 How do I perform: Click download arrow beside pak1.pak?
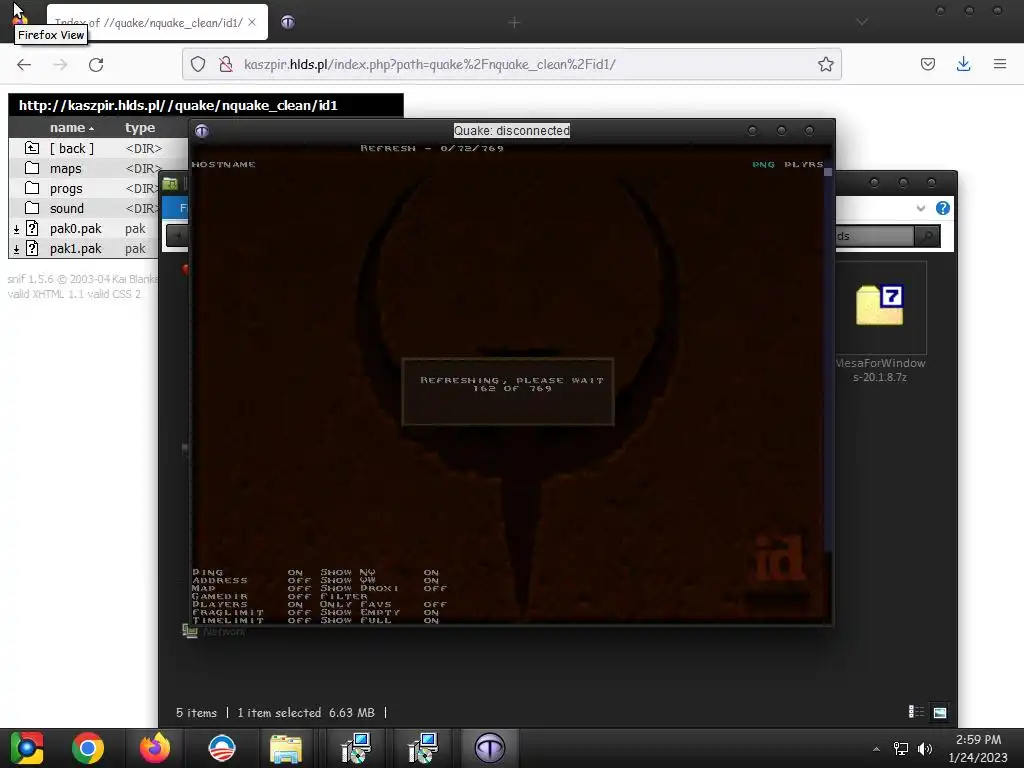coord(16,249)
